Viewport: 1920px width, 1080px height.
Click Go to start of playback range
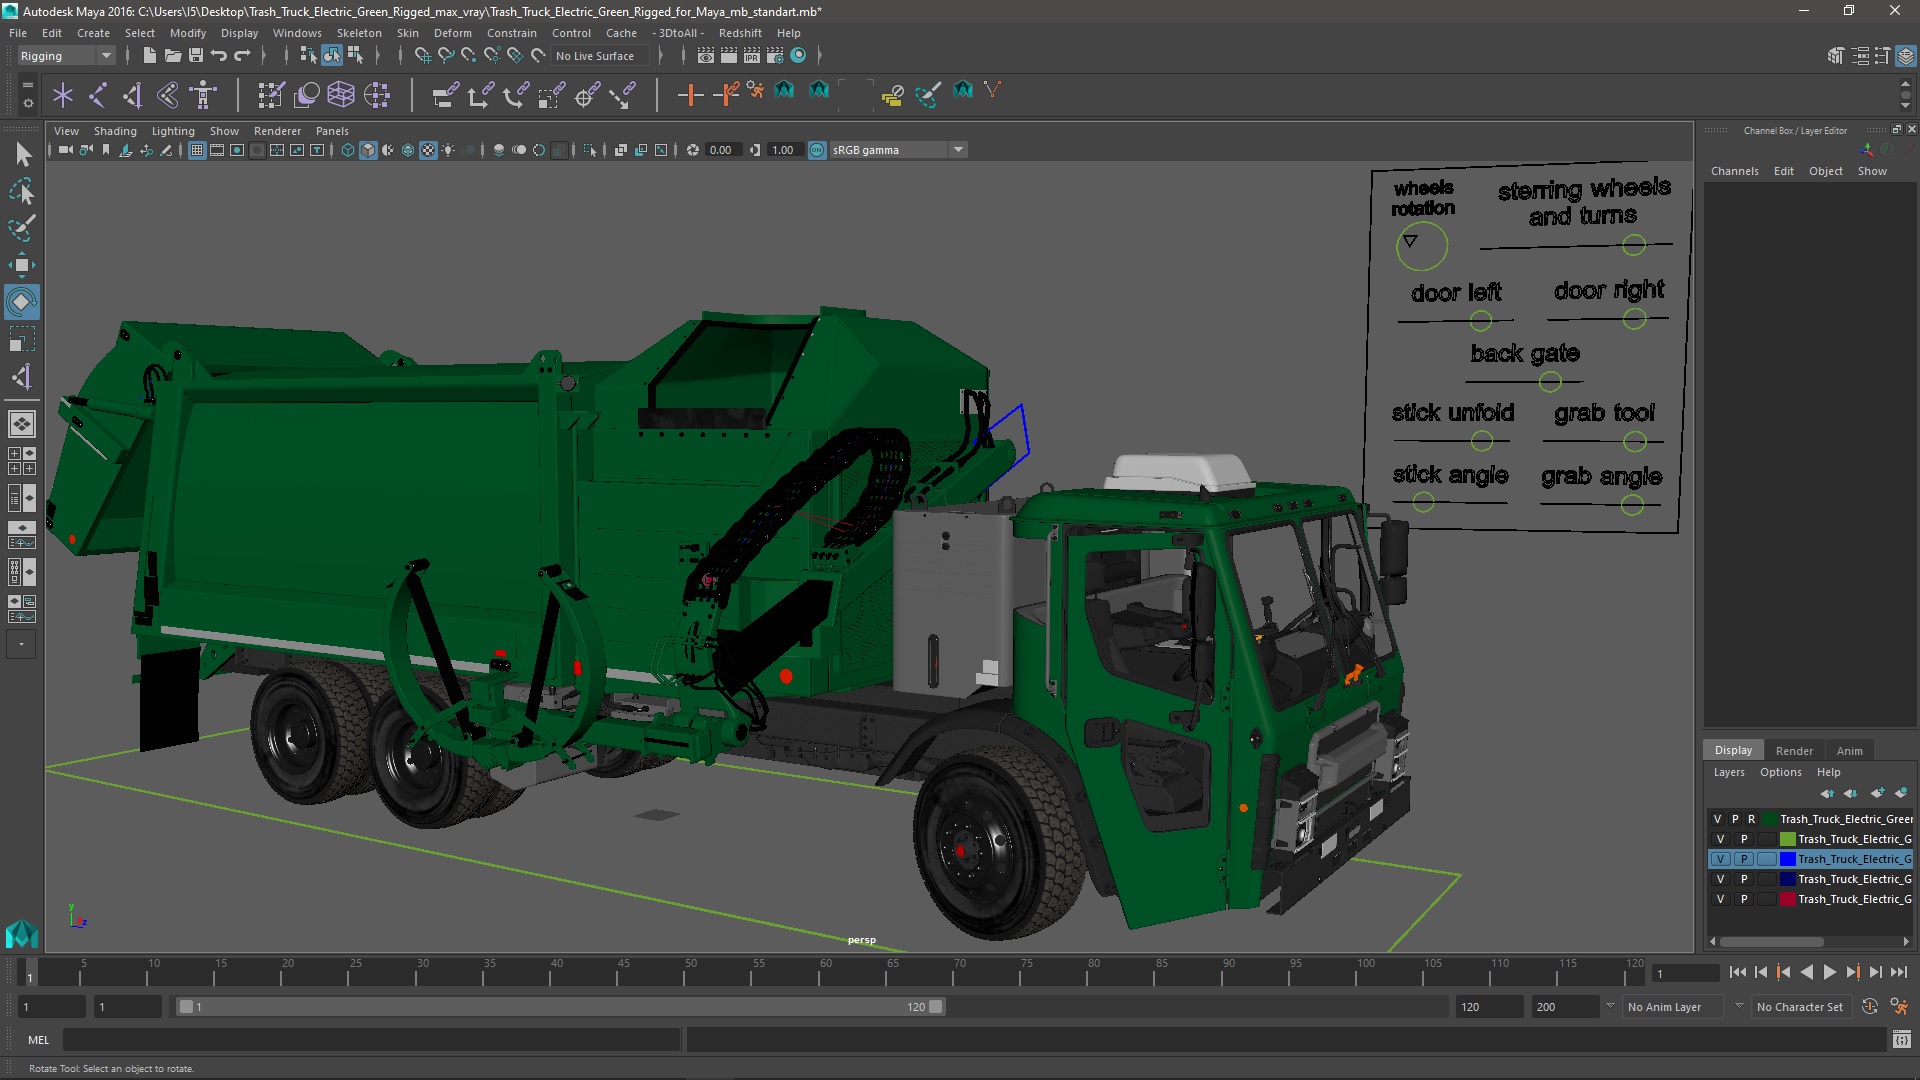pyautogui.click(x=1737, y=972)
